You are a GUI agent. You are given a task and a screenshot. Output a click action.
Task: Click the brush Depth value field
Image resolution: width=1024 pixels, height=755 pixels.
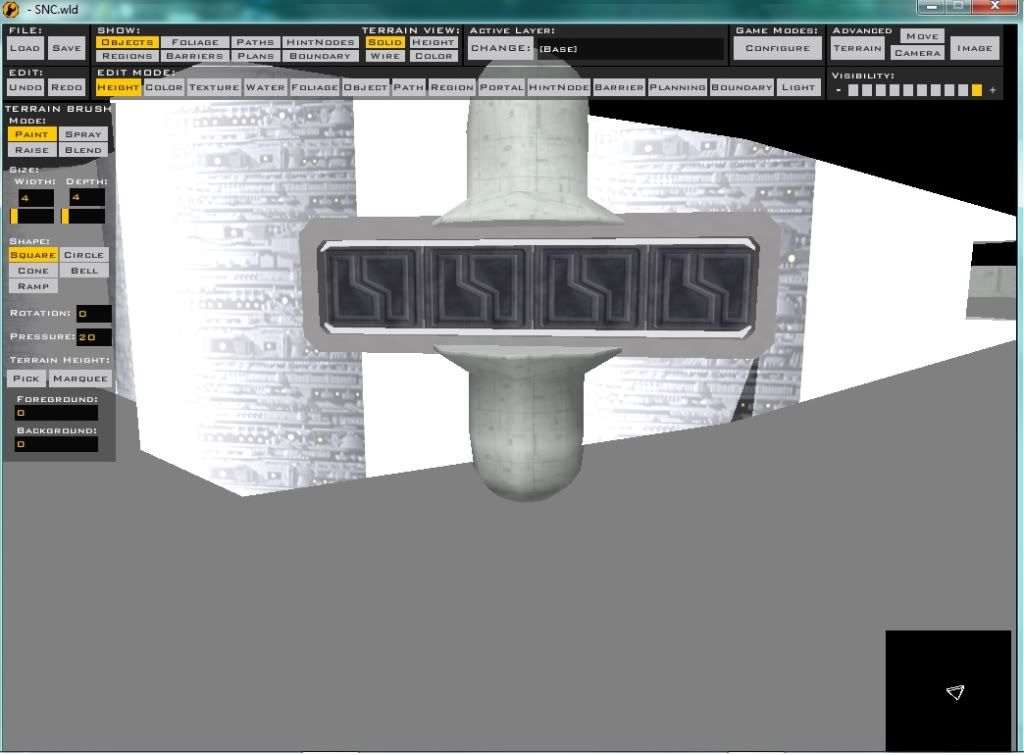pyautogui.click(x=87, y=197)
